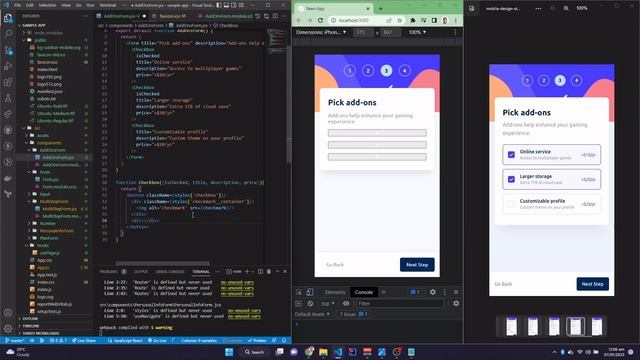Open the image viewer's three-dot menu
Image resolution: width=640 pixels, height=360 pixels.
(x=538, y=8)
